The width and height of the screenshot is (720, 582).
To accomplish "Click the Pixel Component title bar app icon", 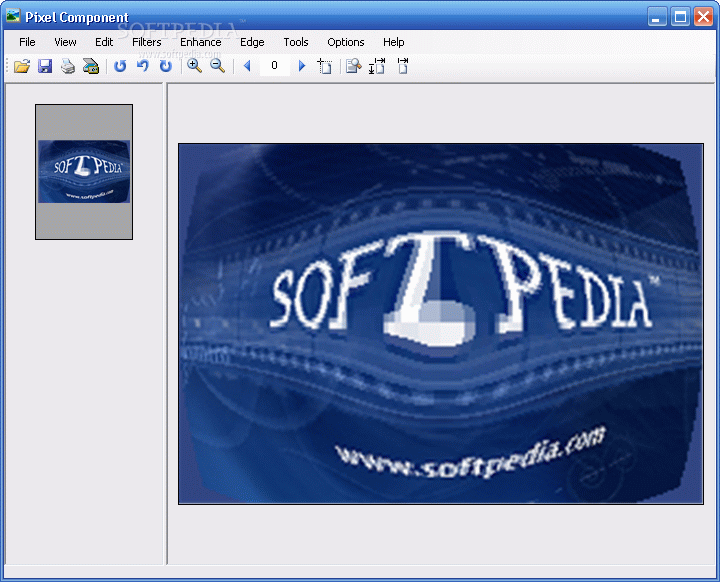I will tap(13, 16).
